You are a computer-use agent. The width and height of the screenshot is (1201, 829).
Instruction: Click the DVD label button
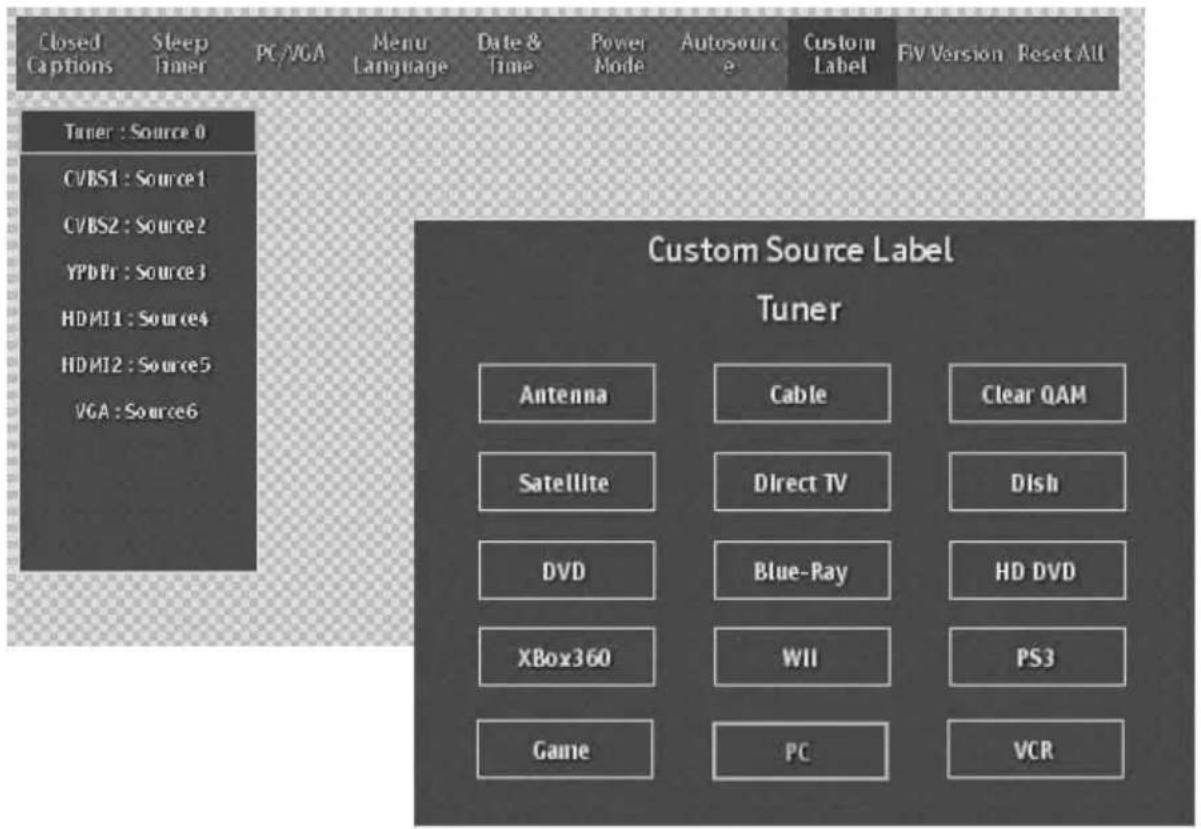pyautogui.click(x=567, y=570)
